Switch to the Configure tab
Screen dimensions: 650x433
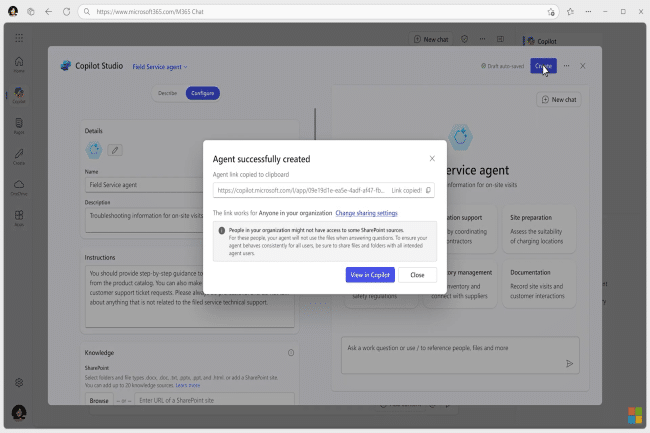tap(203, 93)
